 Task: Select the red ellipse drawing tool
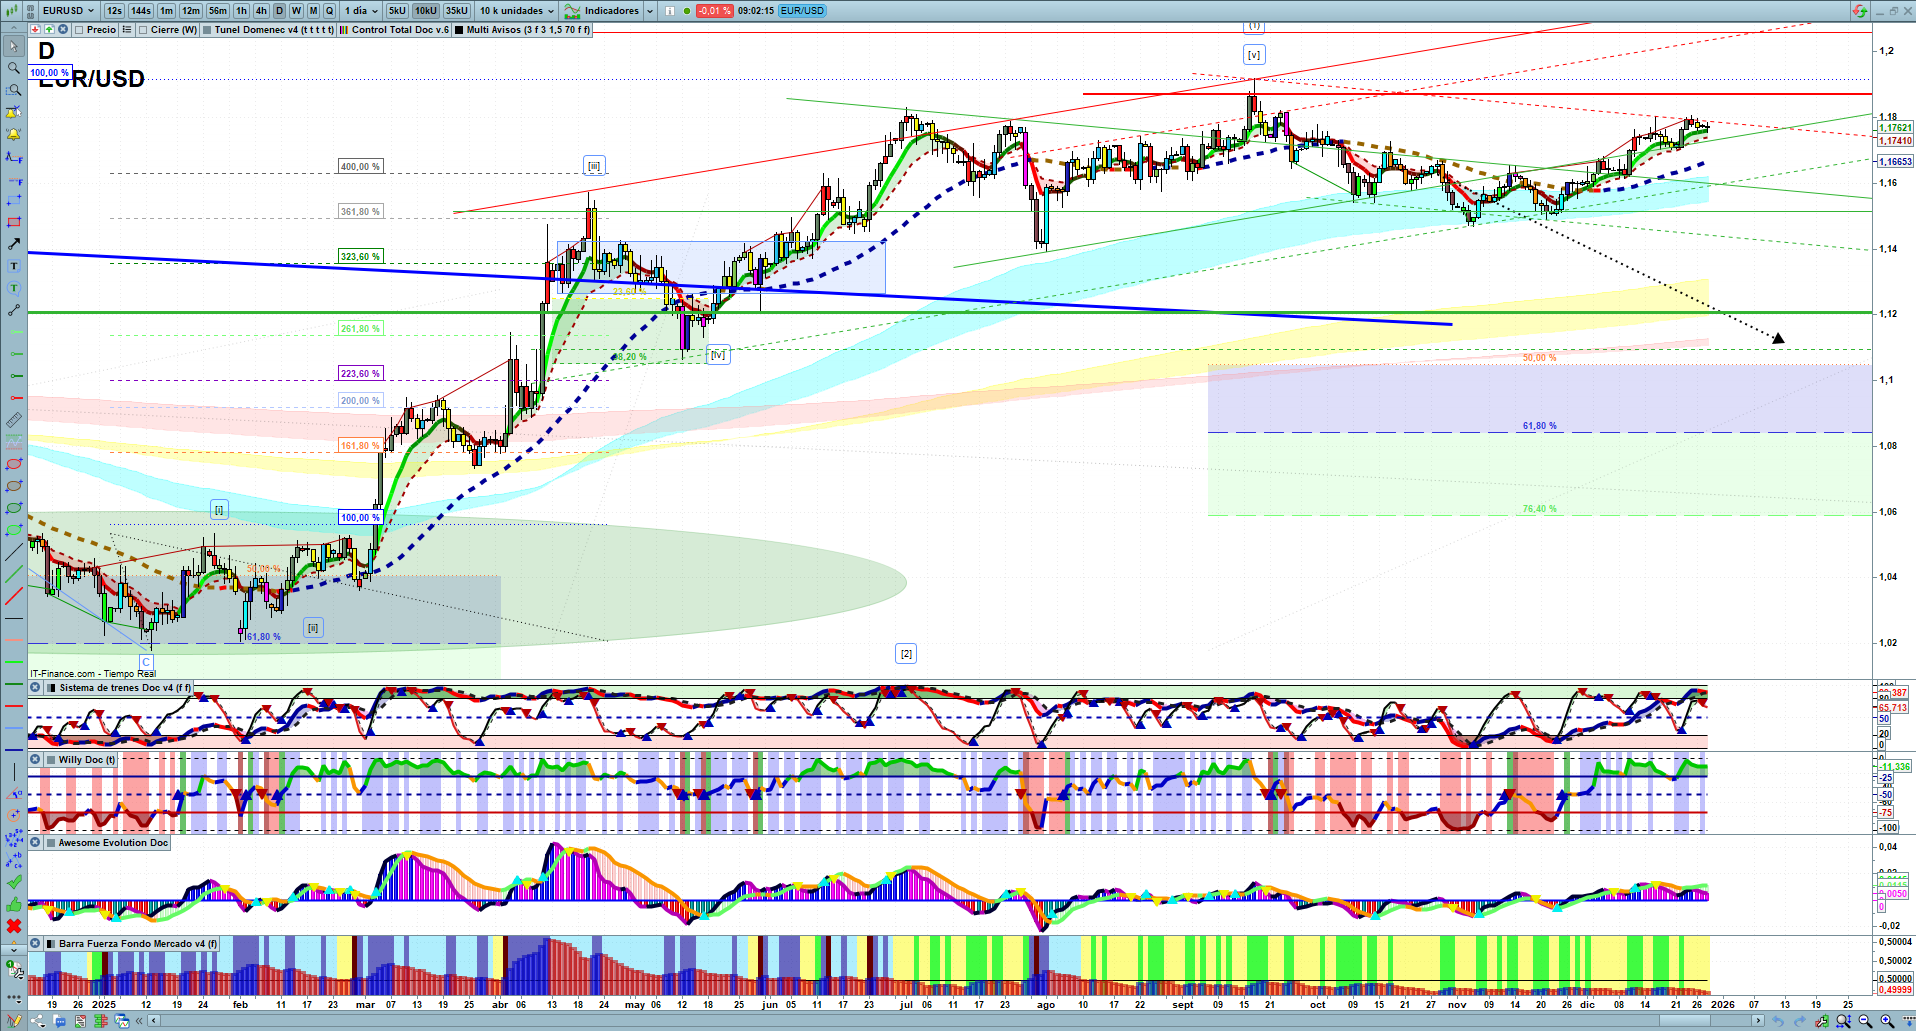(x=14, y=464)
